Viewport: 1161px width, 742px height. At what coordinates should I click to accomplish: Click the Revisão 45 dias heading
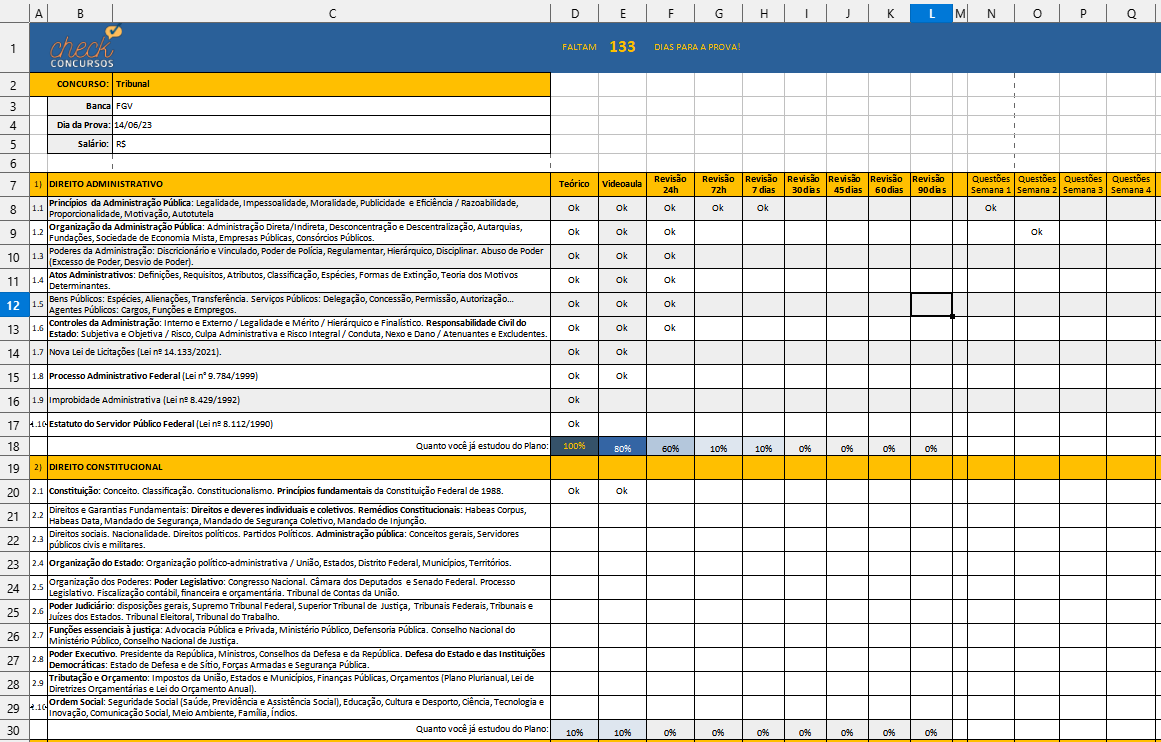click(x=847, y=184)
